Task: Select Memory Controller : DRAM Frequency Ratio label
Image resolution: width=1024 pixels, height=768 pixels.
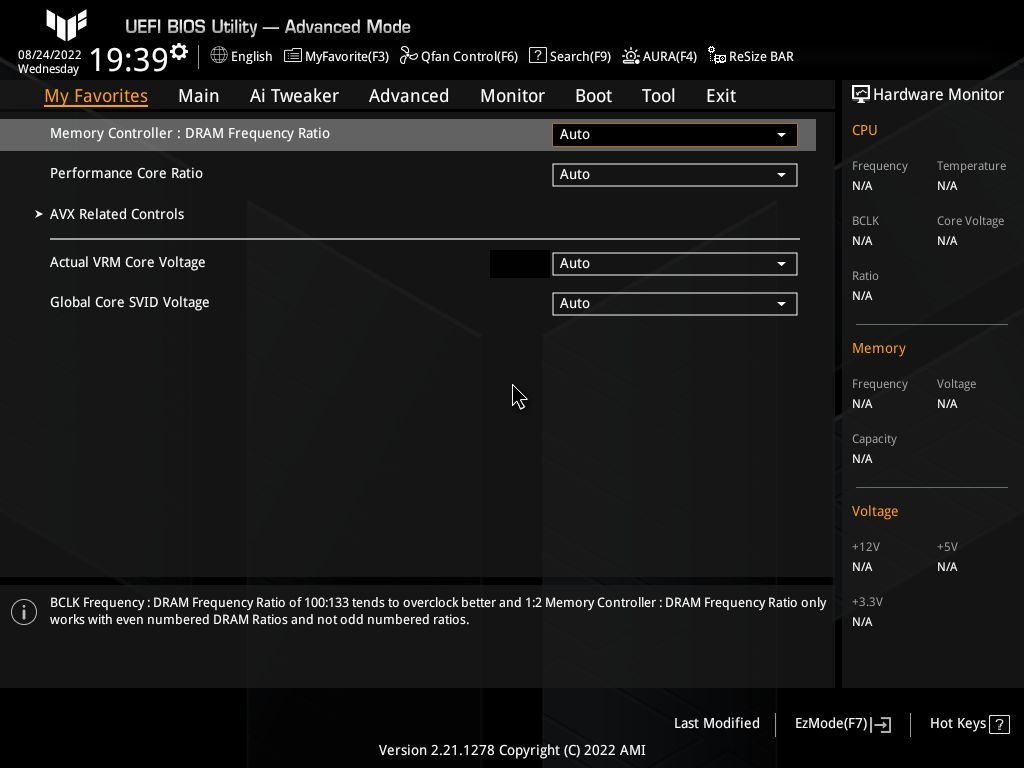Action: pos(189,133)
